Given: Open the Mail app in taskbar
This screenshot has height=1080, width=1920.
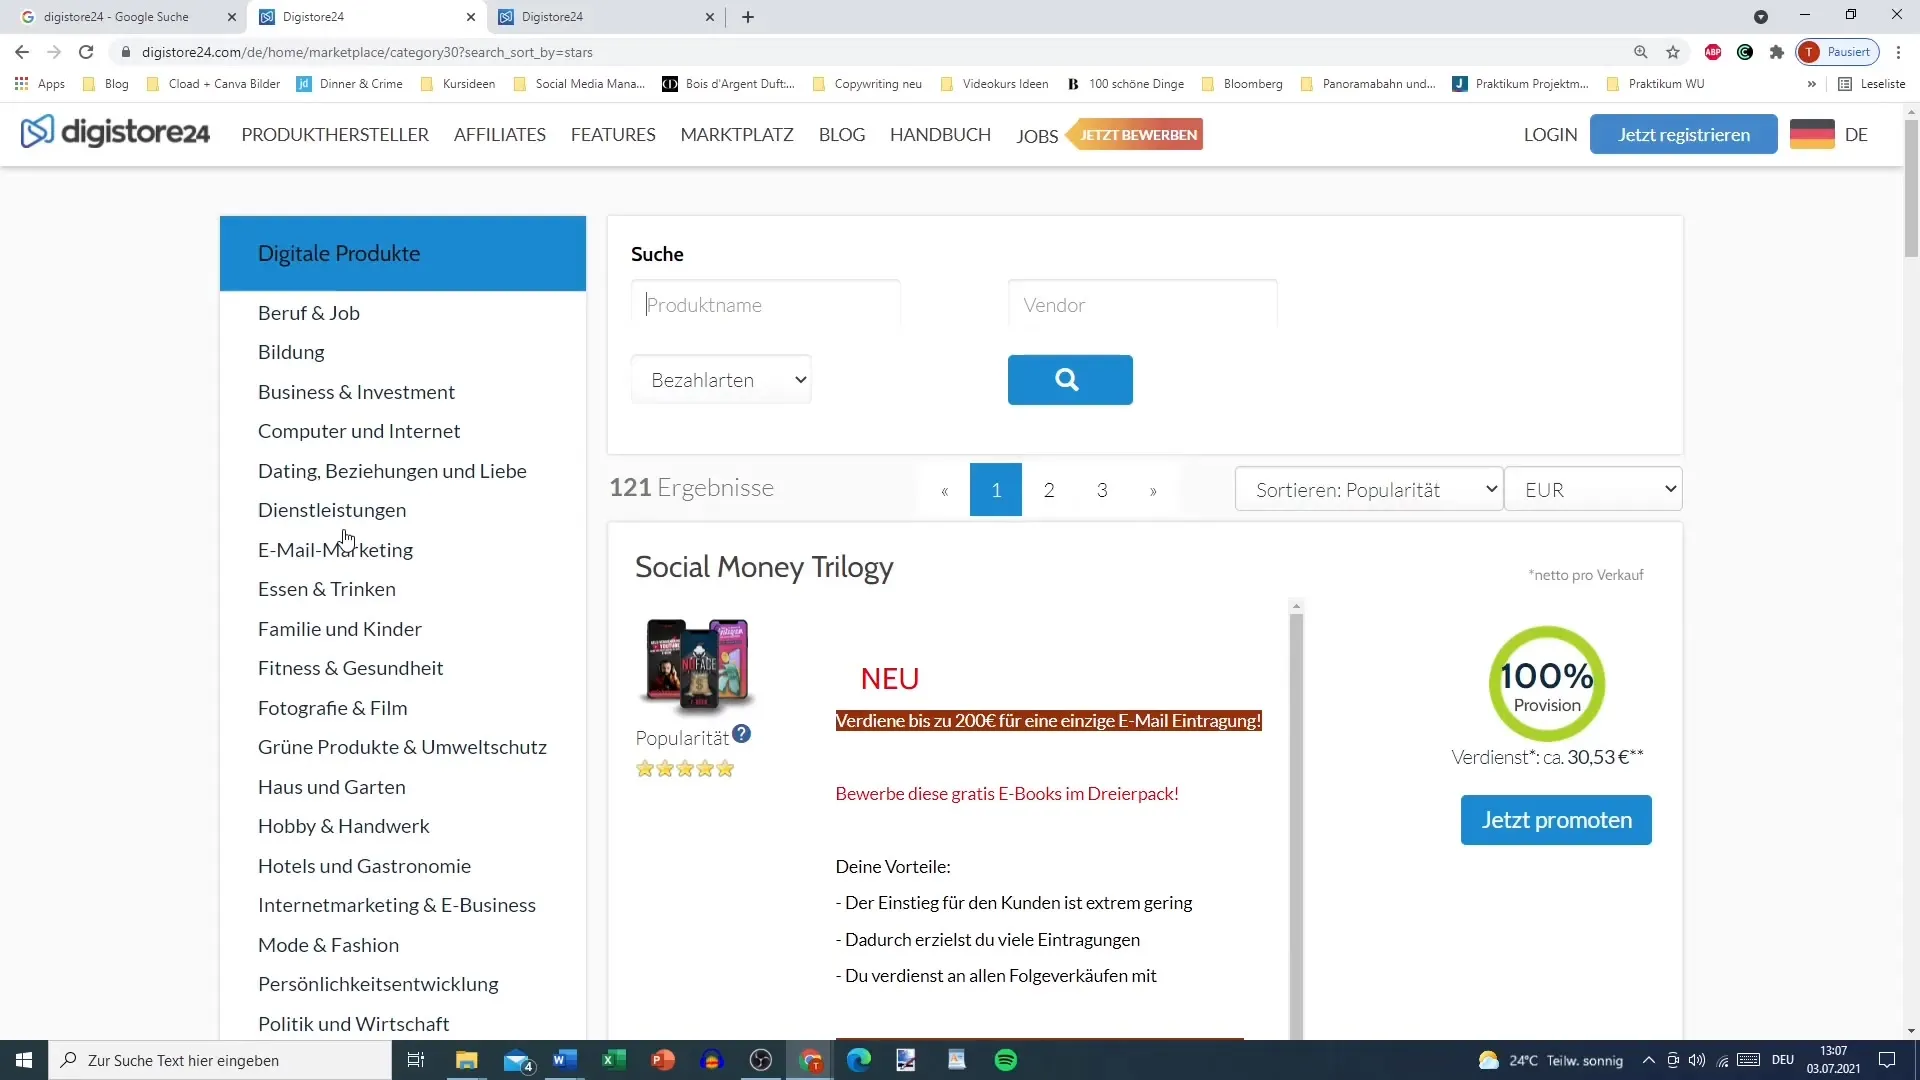Looking at the screenshot, I should [x=518, y=1060].
